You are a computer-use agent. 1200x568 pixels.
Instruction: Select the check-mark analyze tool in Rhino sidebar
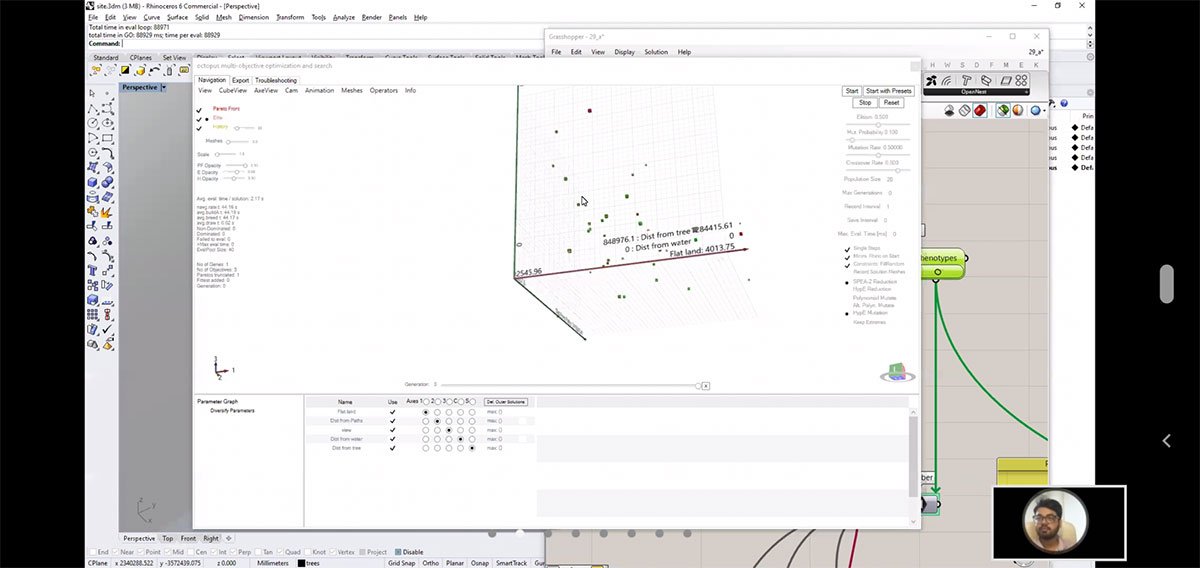point(107,328)
